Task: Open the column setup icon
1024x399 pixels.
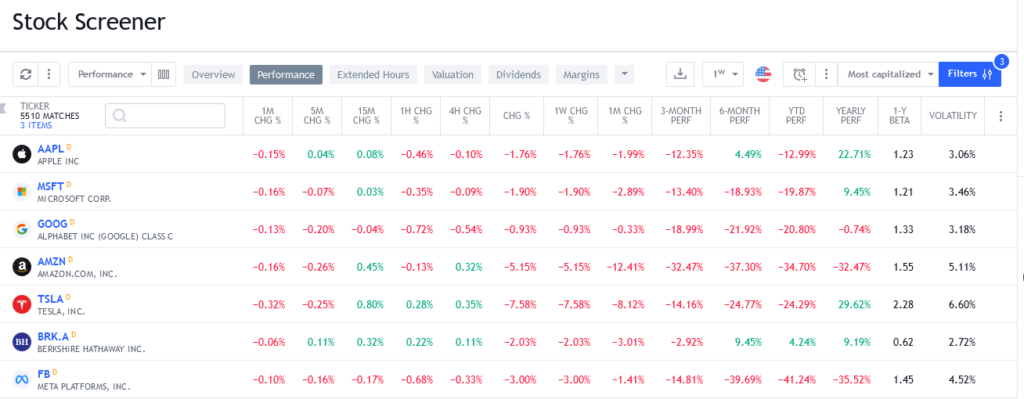Action: tap(163, 74)
